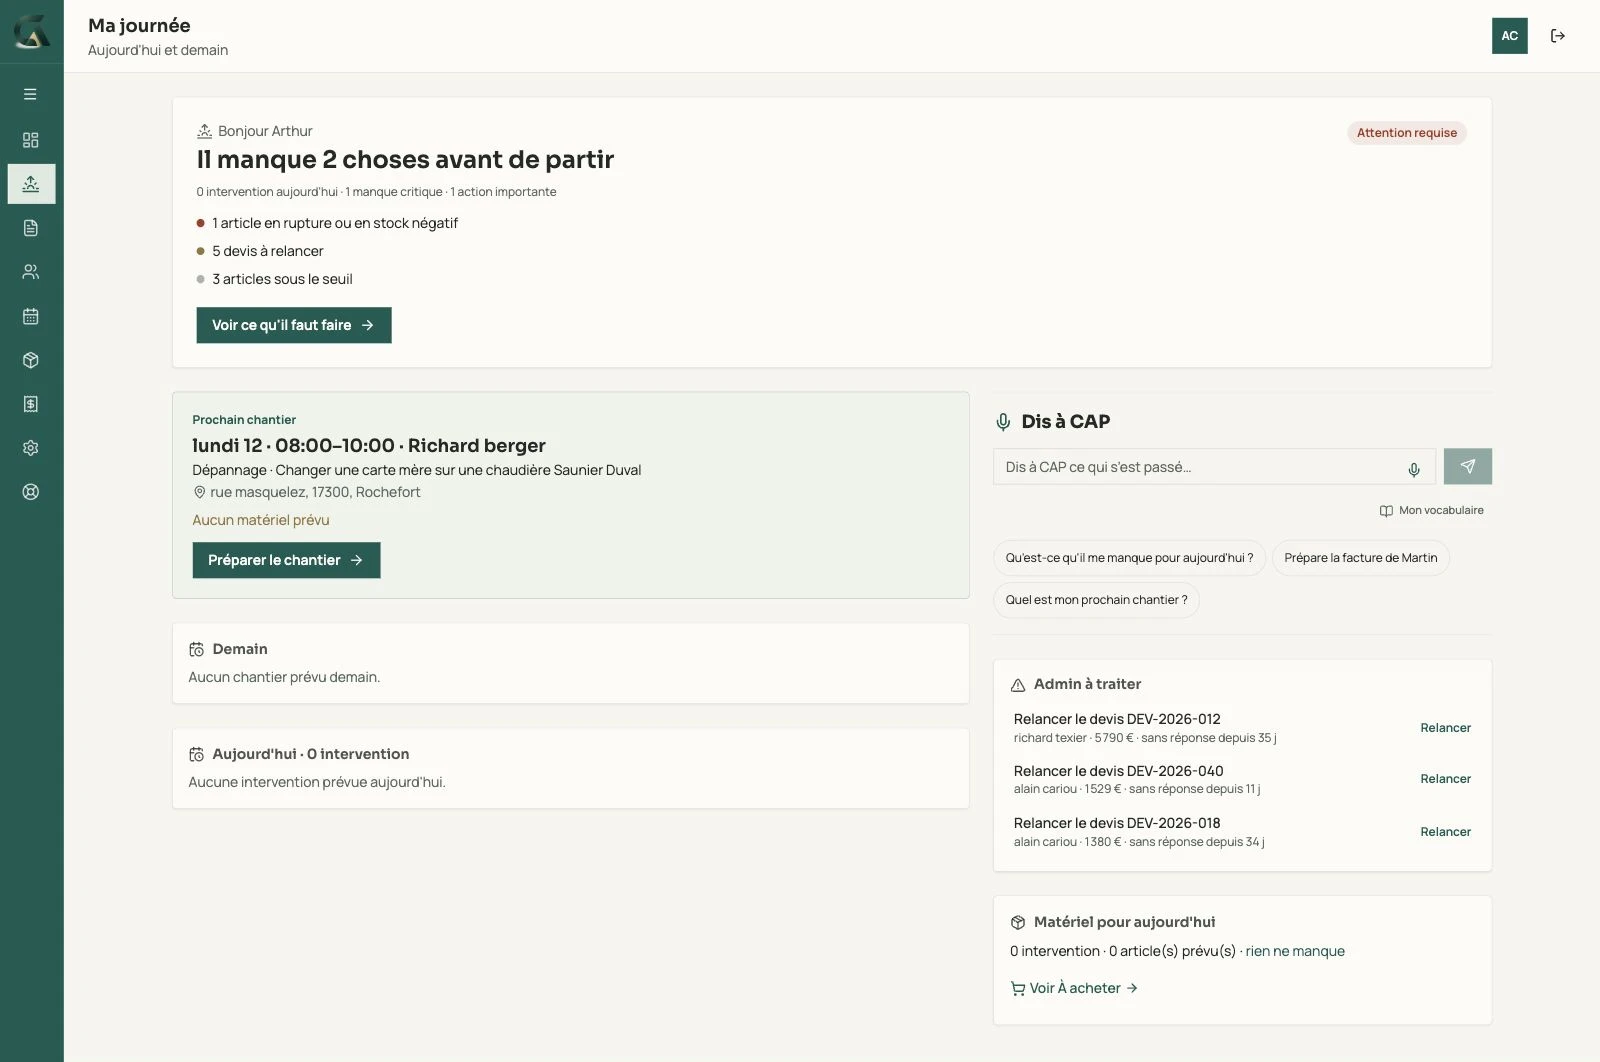The width and height of the screenshot is (1600, 1062).
Task: Open the help lifebuoy icon in sidebar
Action: coord(31,492)
